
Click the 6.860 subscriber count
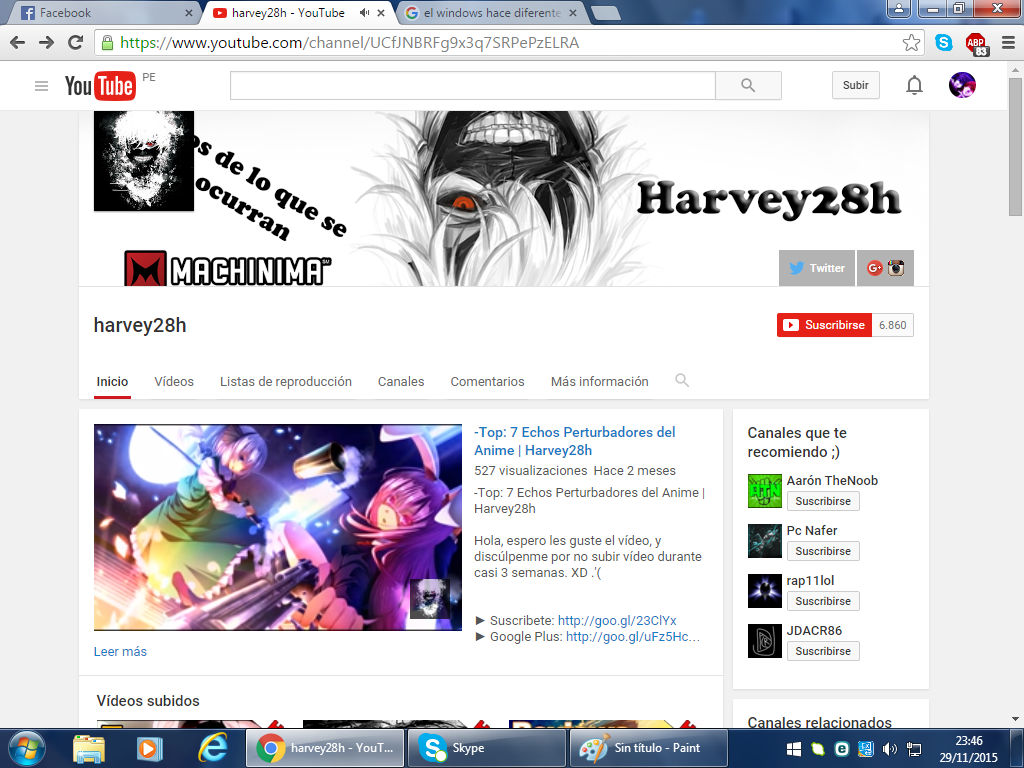pyautogui.click(x=893, y=325)
